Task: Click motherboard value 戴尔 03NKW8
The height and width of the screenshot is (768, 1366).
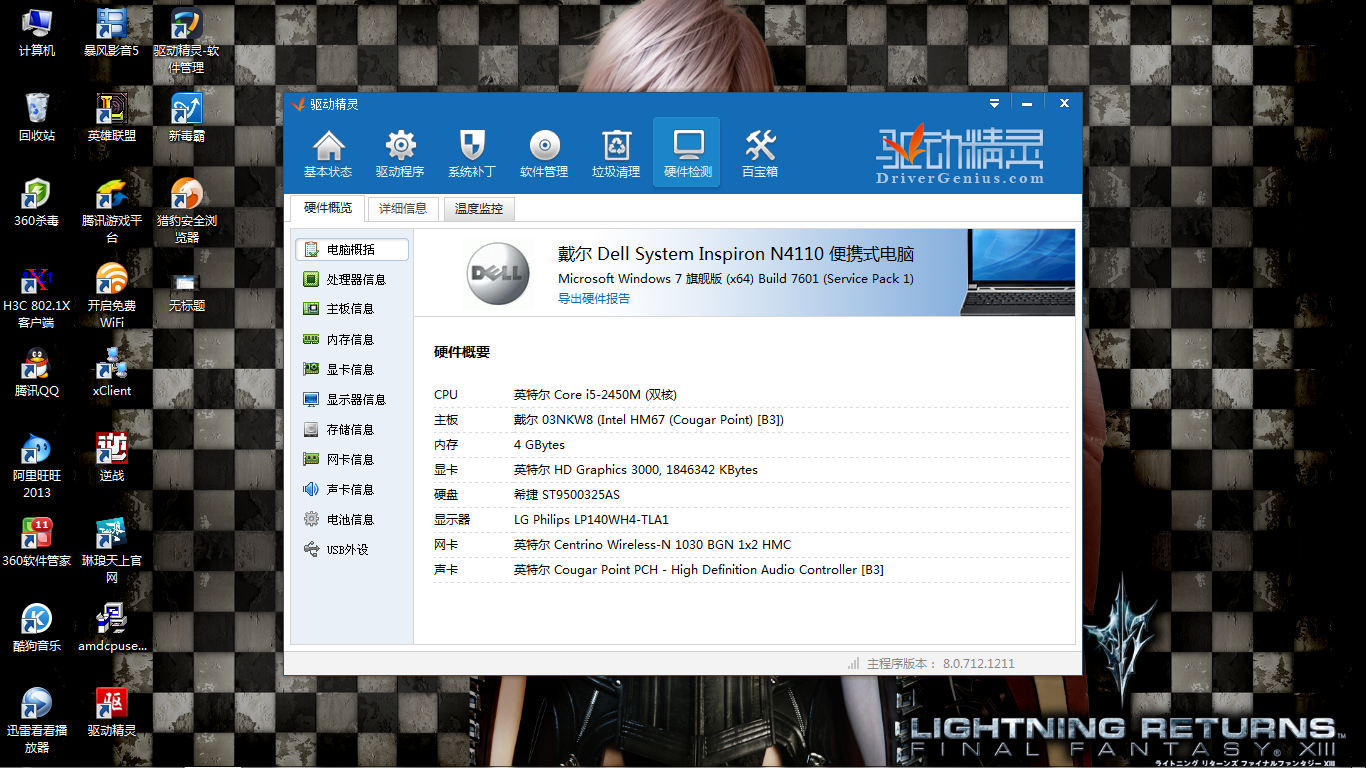Action: [649, 419]
